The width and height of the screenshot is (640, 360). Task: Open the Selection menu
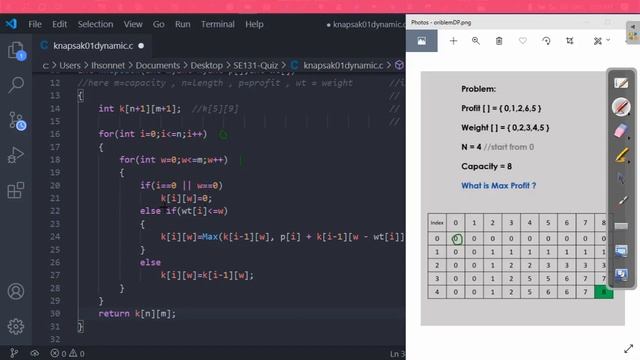[x=96, y=24]
